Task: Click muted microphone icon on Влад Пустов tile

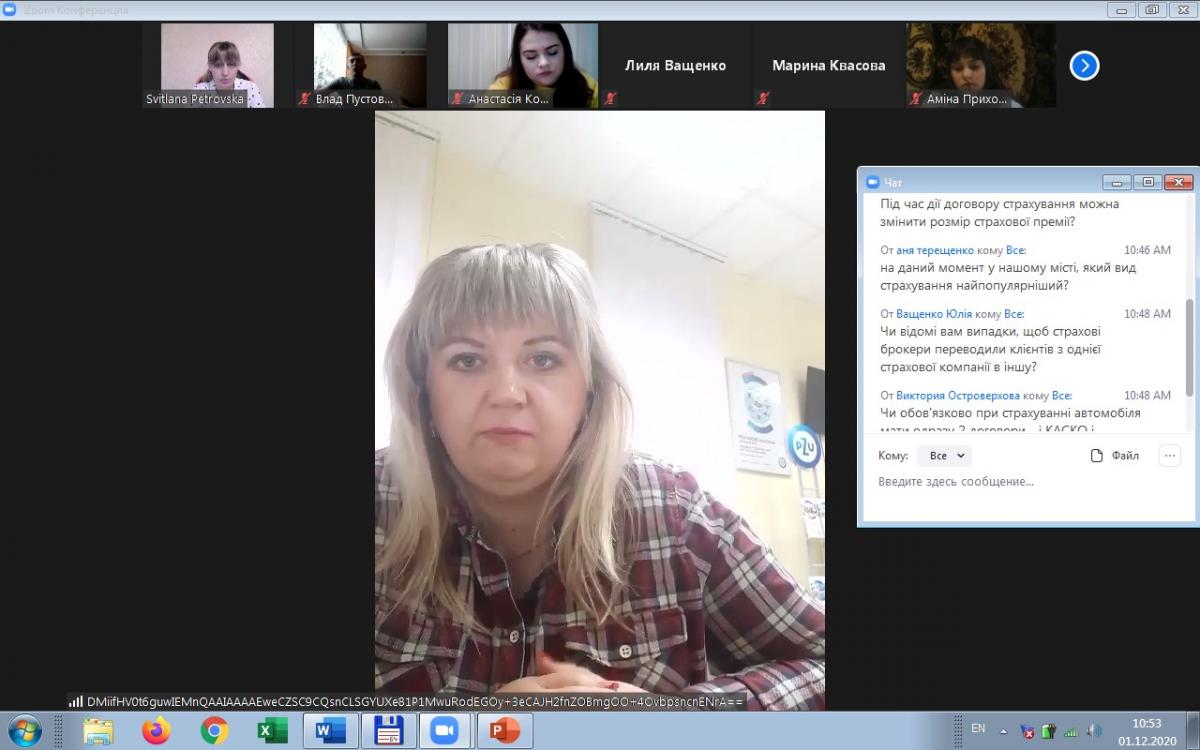Action: [305, 99]
